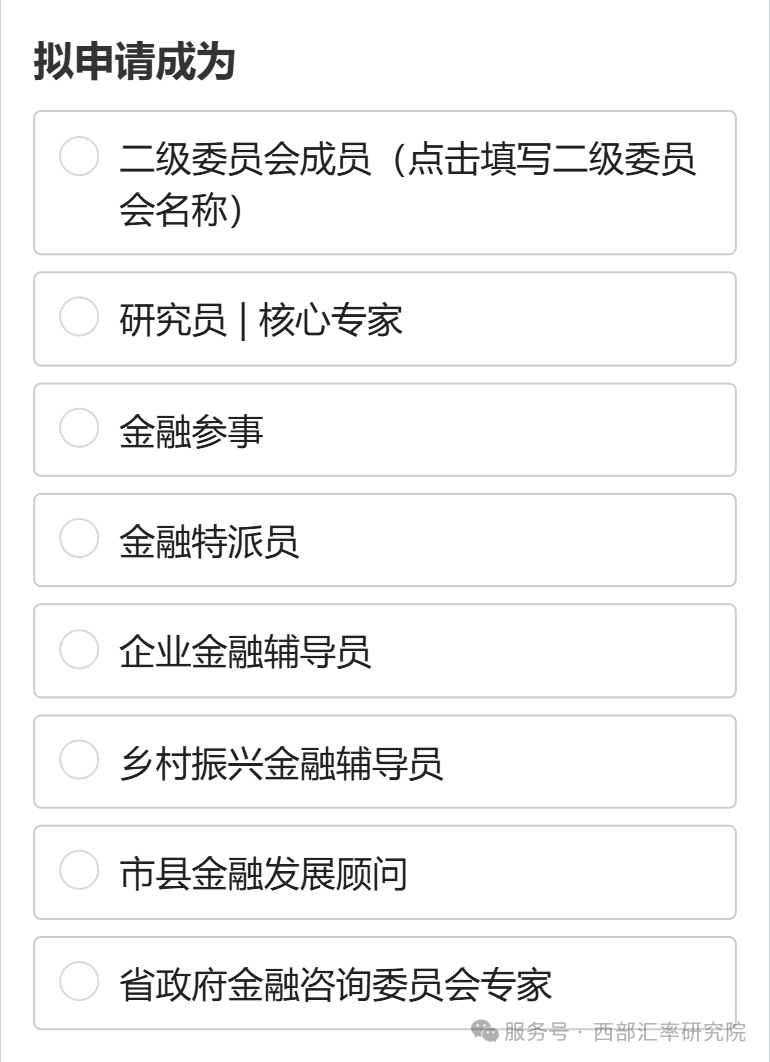Screen dimensions: 770x1062
Task: Click the 市县金融发展顾问 label text
Action: (x=263, y=874)
